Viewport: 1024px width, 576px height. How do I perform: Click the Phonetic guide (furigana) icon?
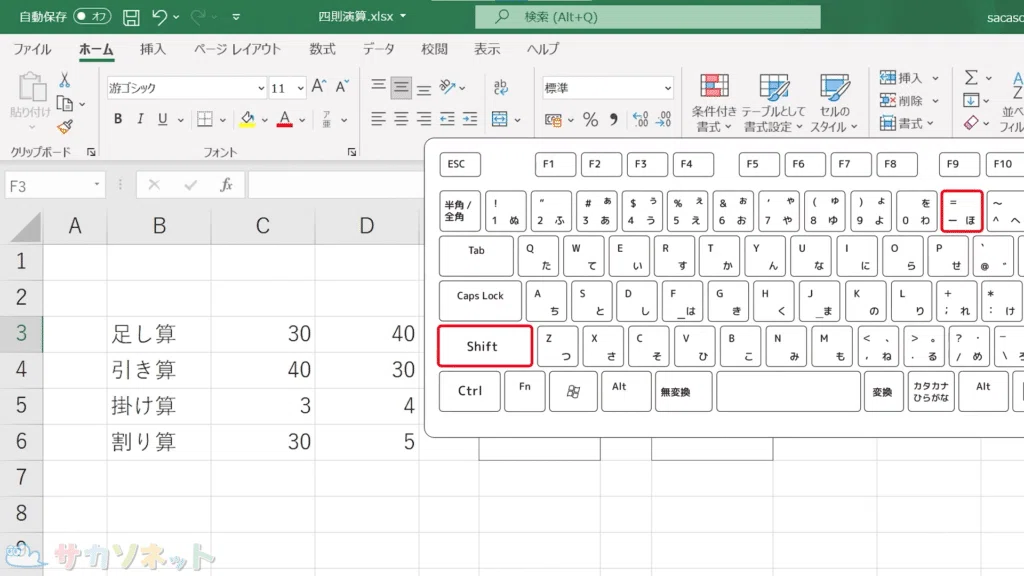tap(327, 119)
